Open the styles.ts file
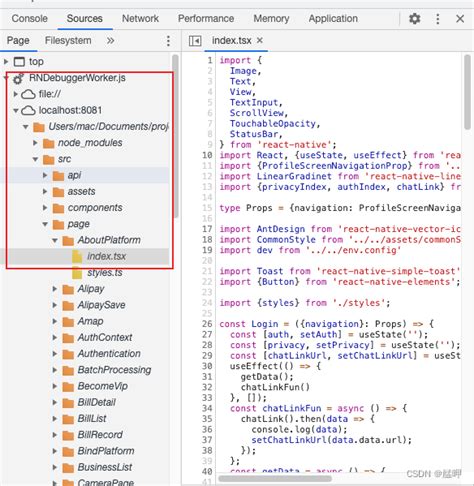This screenshot has height=486, width=474. [x=105, y=273]
